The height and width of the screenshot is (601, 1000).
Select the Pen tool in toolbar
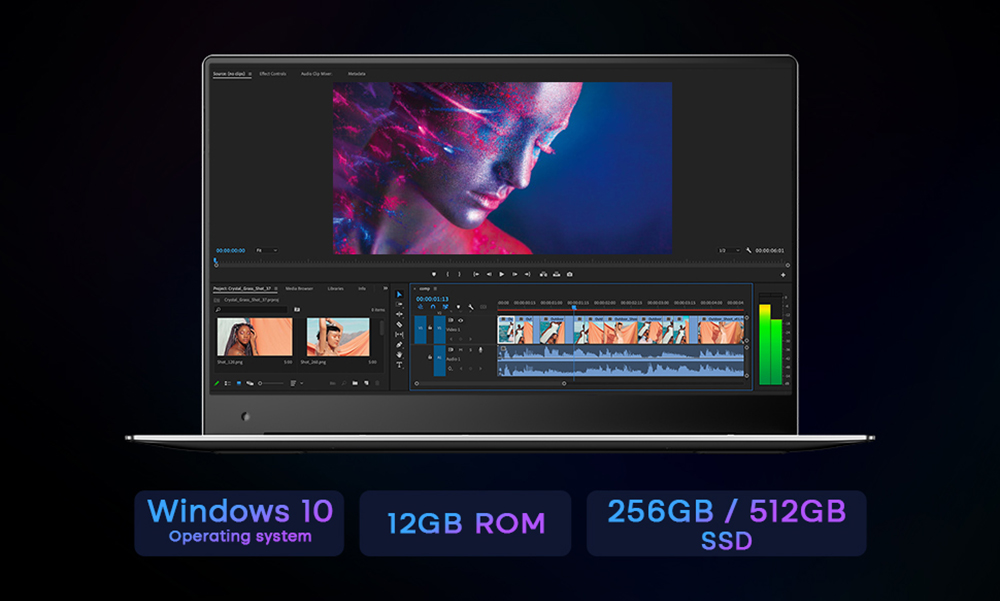[399, 344]
